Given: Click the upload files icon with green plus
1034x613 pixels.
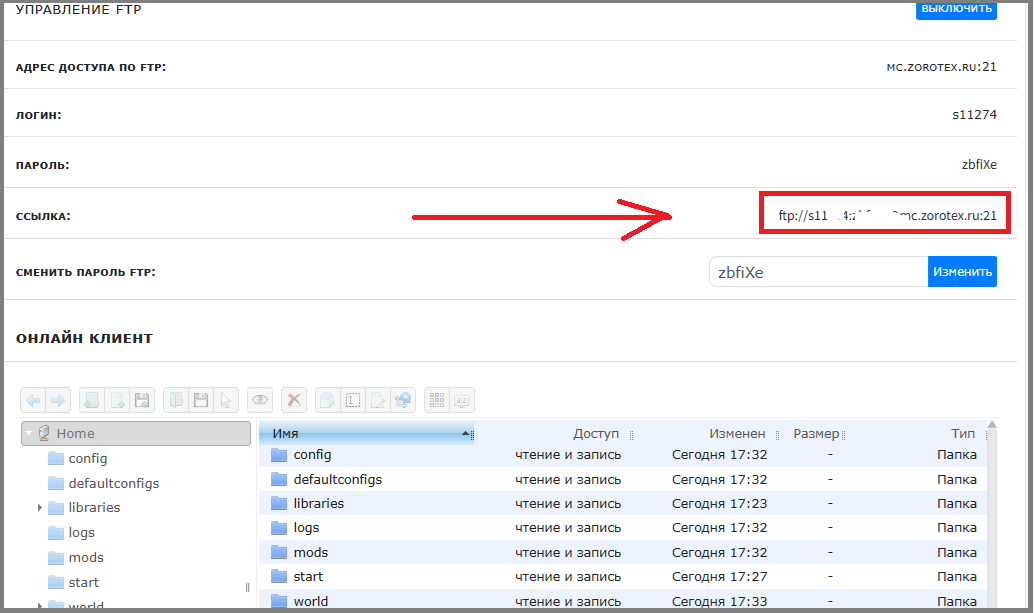Looking at the screenshot, I should pos(142,400).
